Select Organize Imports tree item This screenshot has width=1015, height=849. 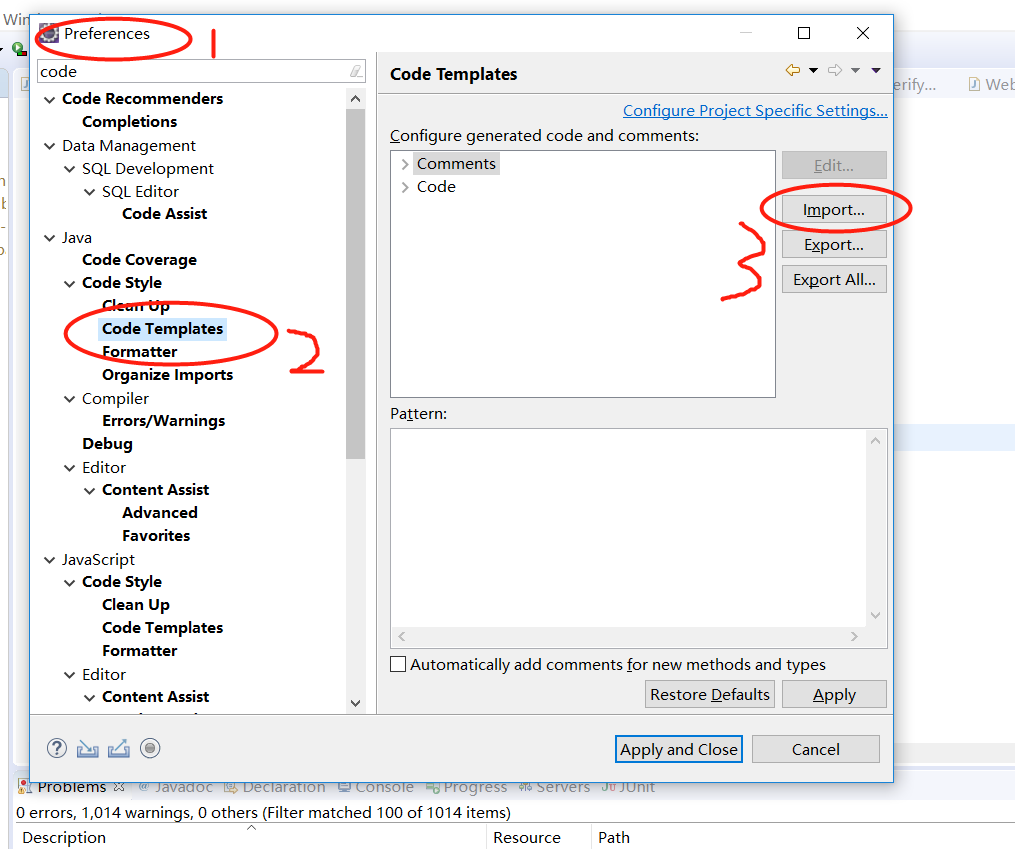click(167, 375)
